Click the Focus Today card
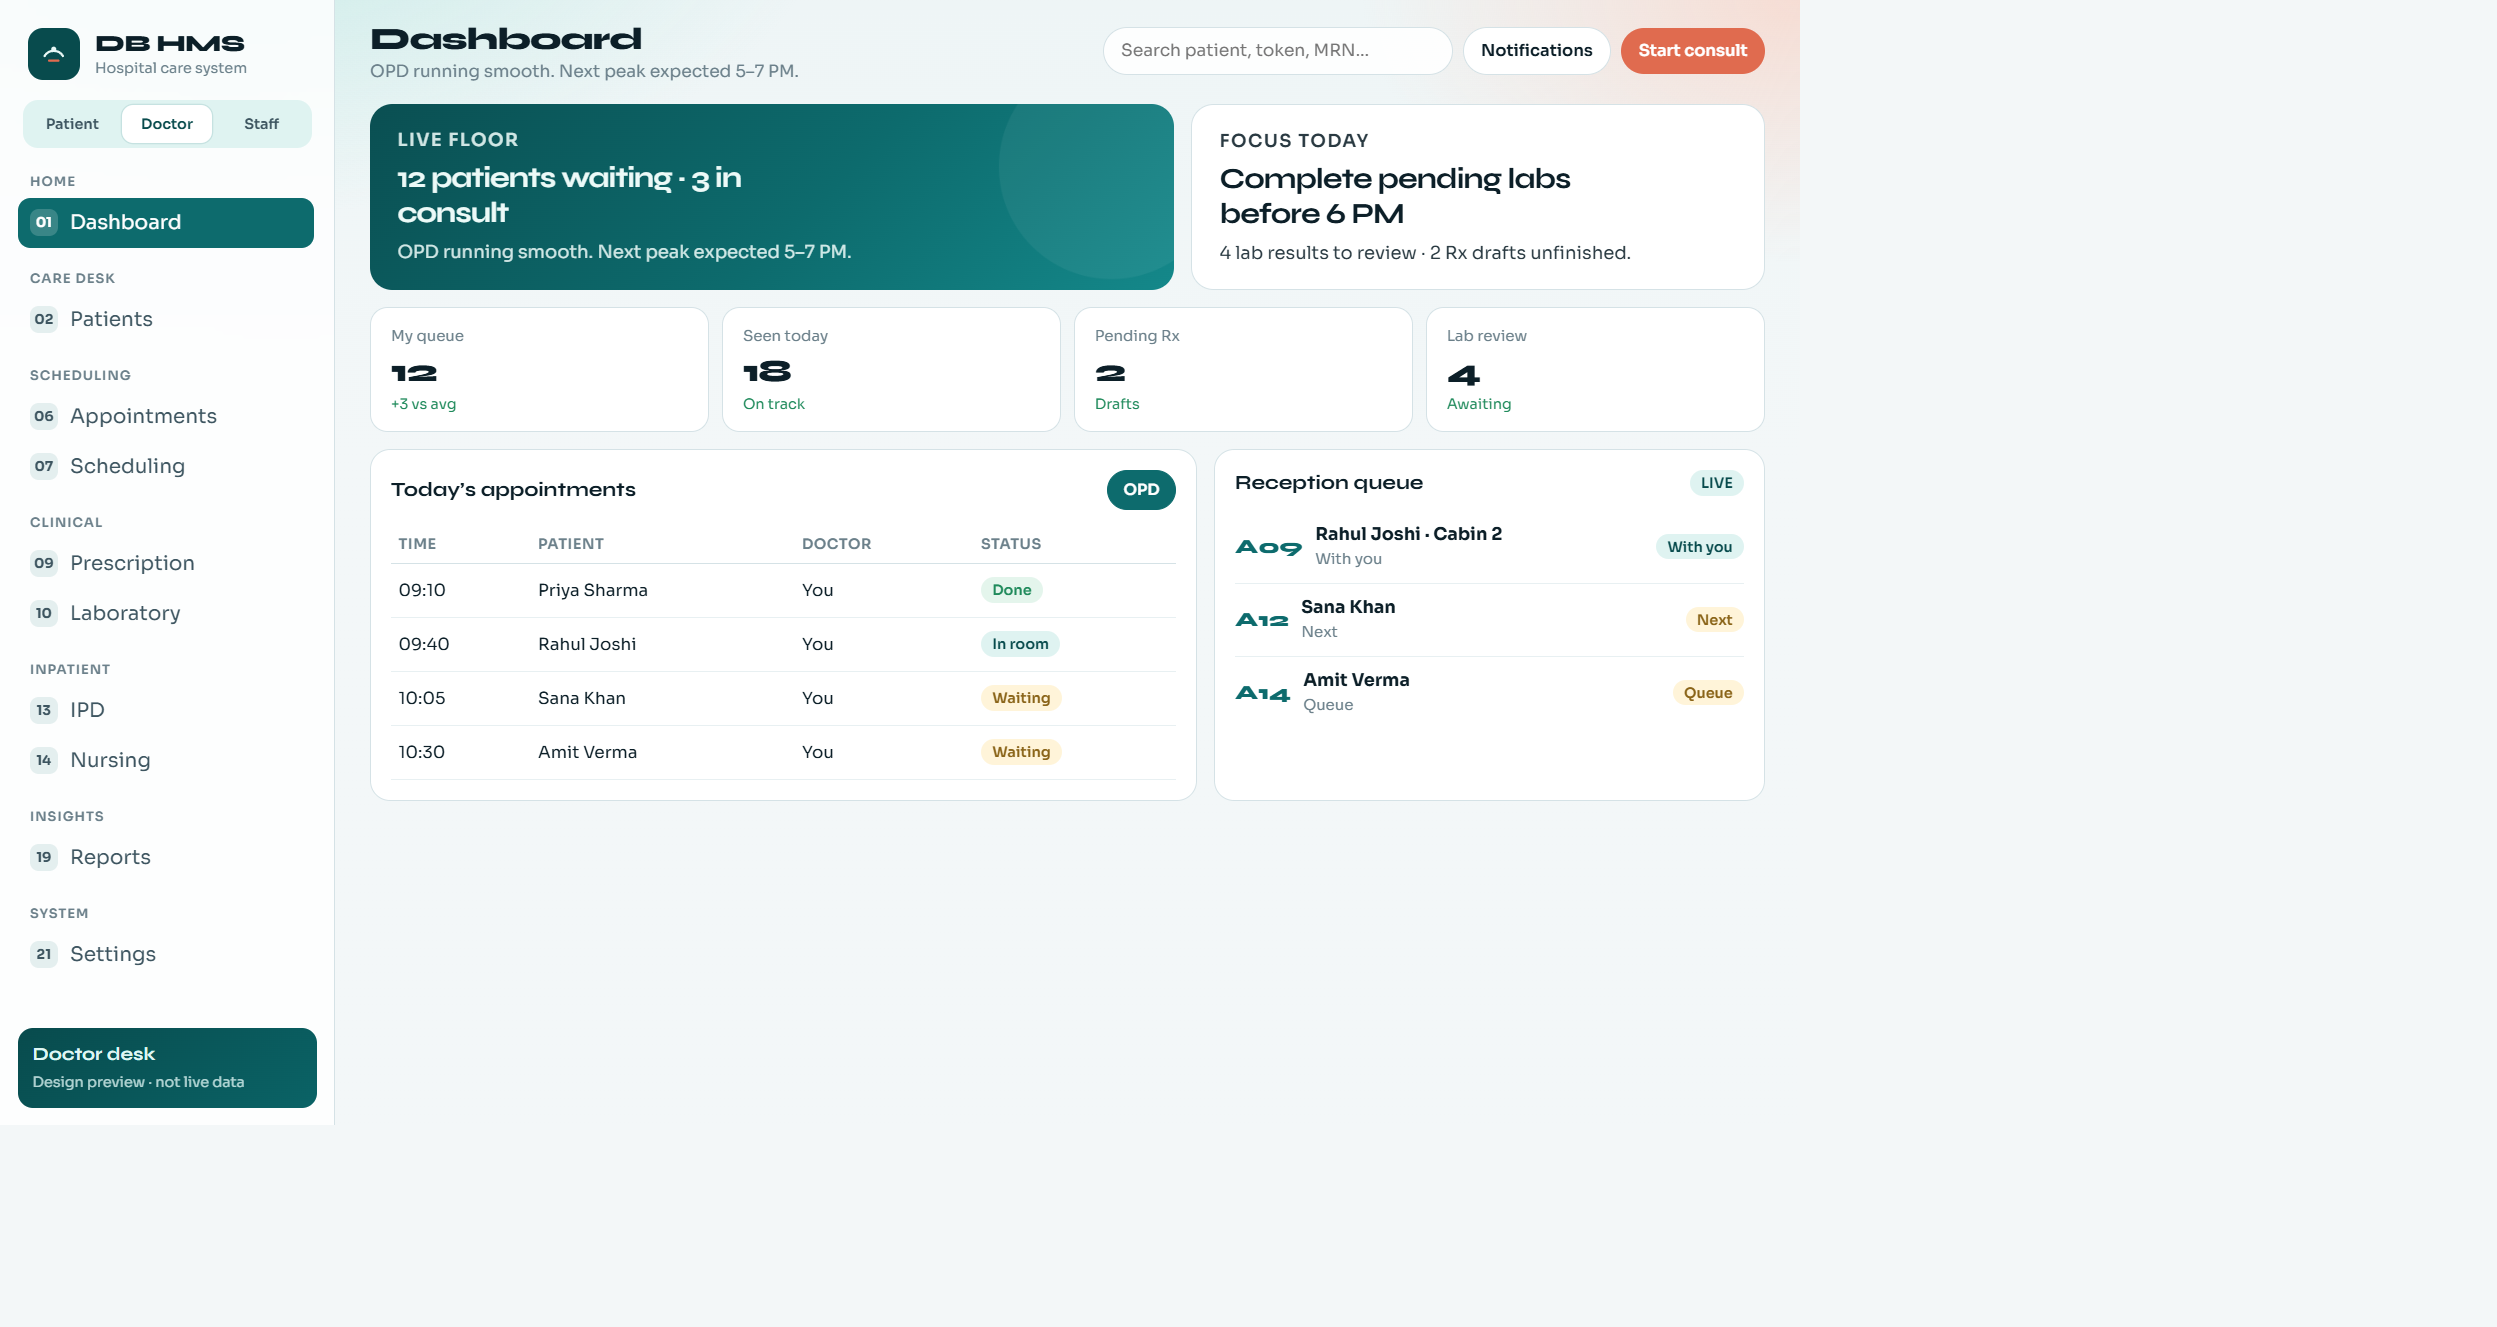The image size is (2497, 1327). [x=1478, y=197]
